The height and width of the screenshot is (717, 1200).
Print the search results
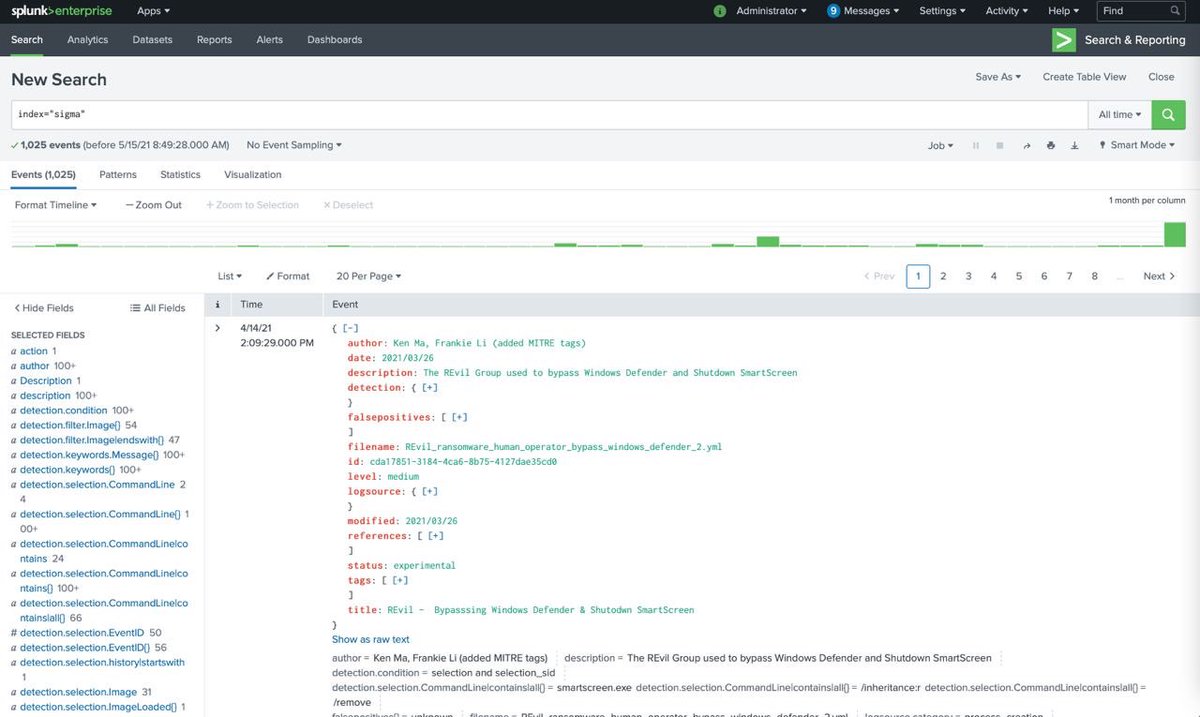click(x=1050, y=145)
